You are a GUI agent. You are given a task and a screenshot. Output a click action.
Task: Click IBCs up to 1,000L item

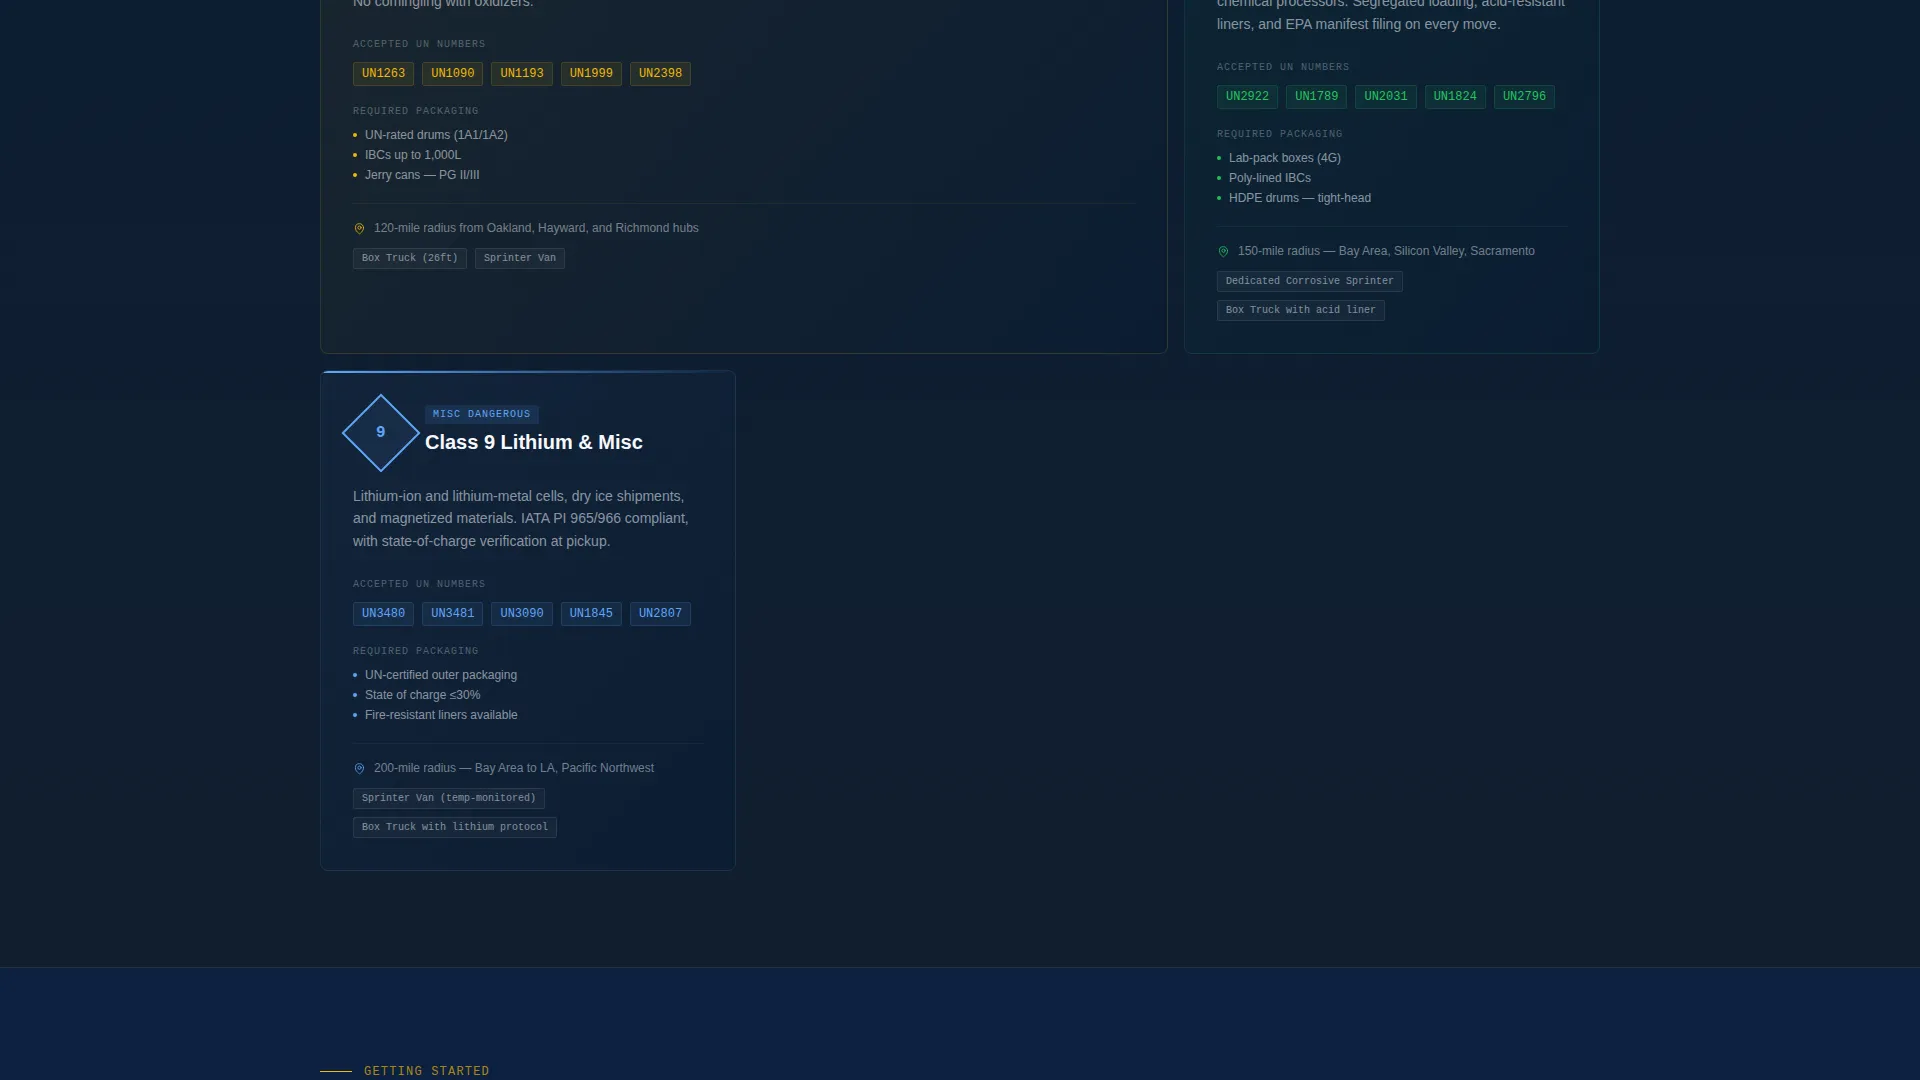(x=413, y=155)
